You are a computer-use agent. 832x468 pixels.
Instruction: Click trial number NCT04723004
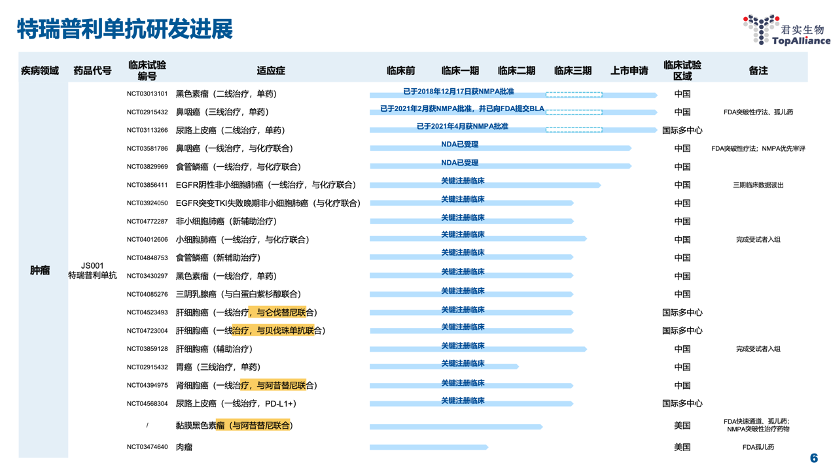(147, 331)
